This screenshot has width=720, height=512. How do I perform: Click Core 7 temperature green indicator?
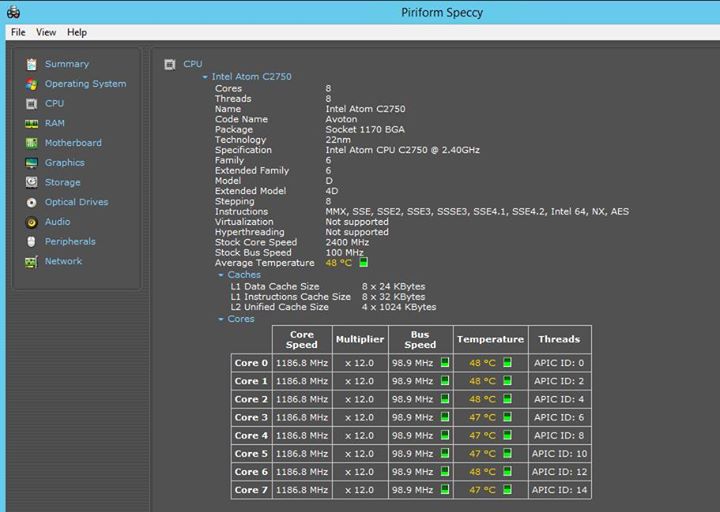(x=507, y=489)
